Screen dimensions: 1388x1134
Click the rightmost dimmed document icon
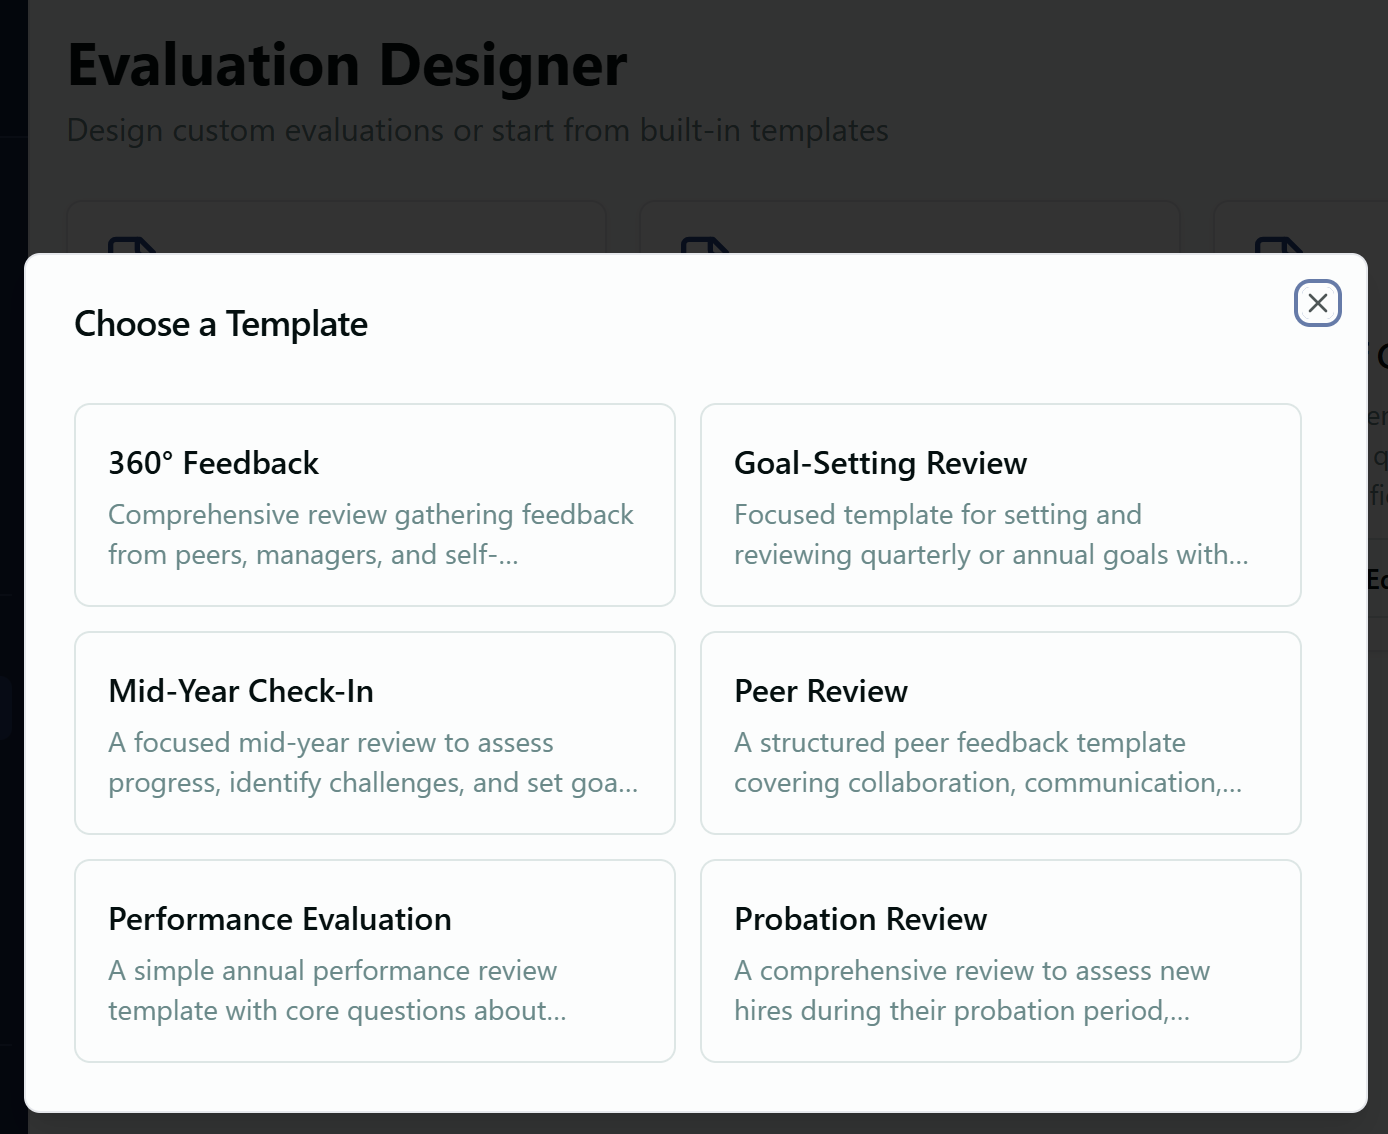coord(1279,244)
